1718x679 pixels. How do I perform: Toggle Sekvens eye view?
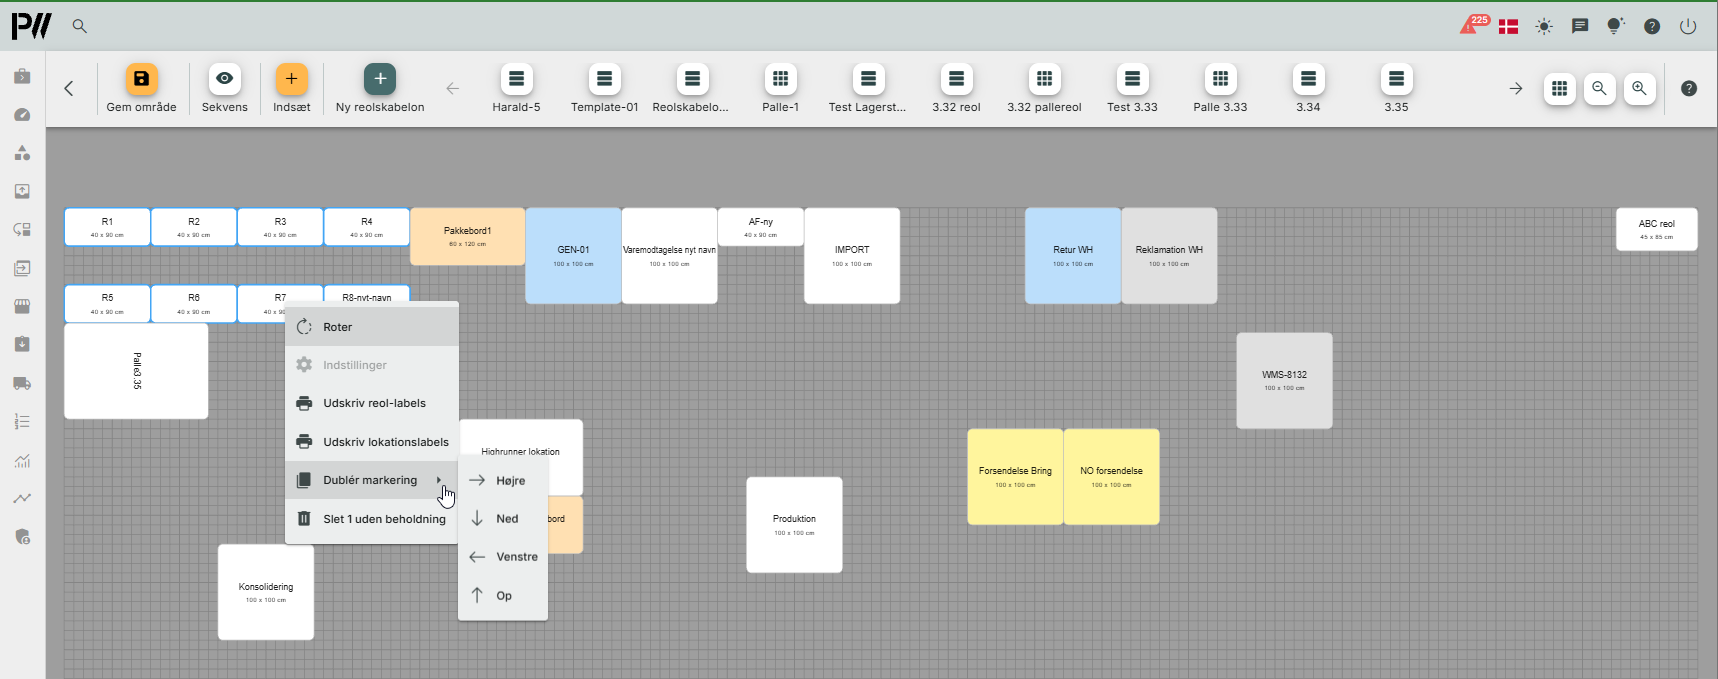[x=225, y=89]
